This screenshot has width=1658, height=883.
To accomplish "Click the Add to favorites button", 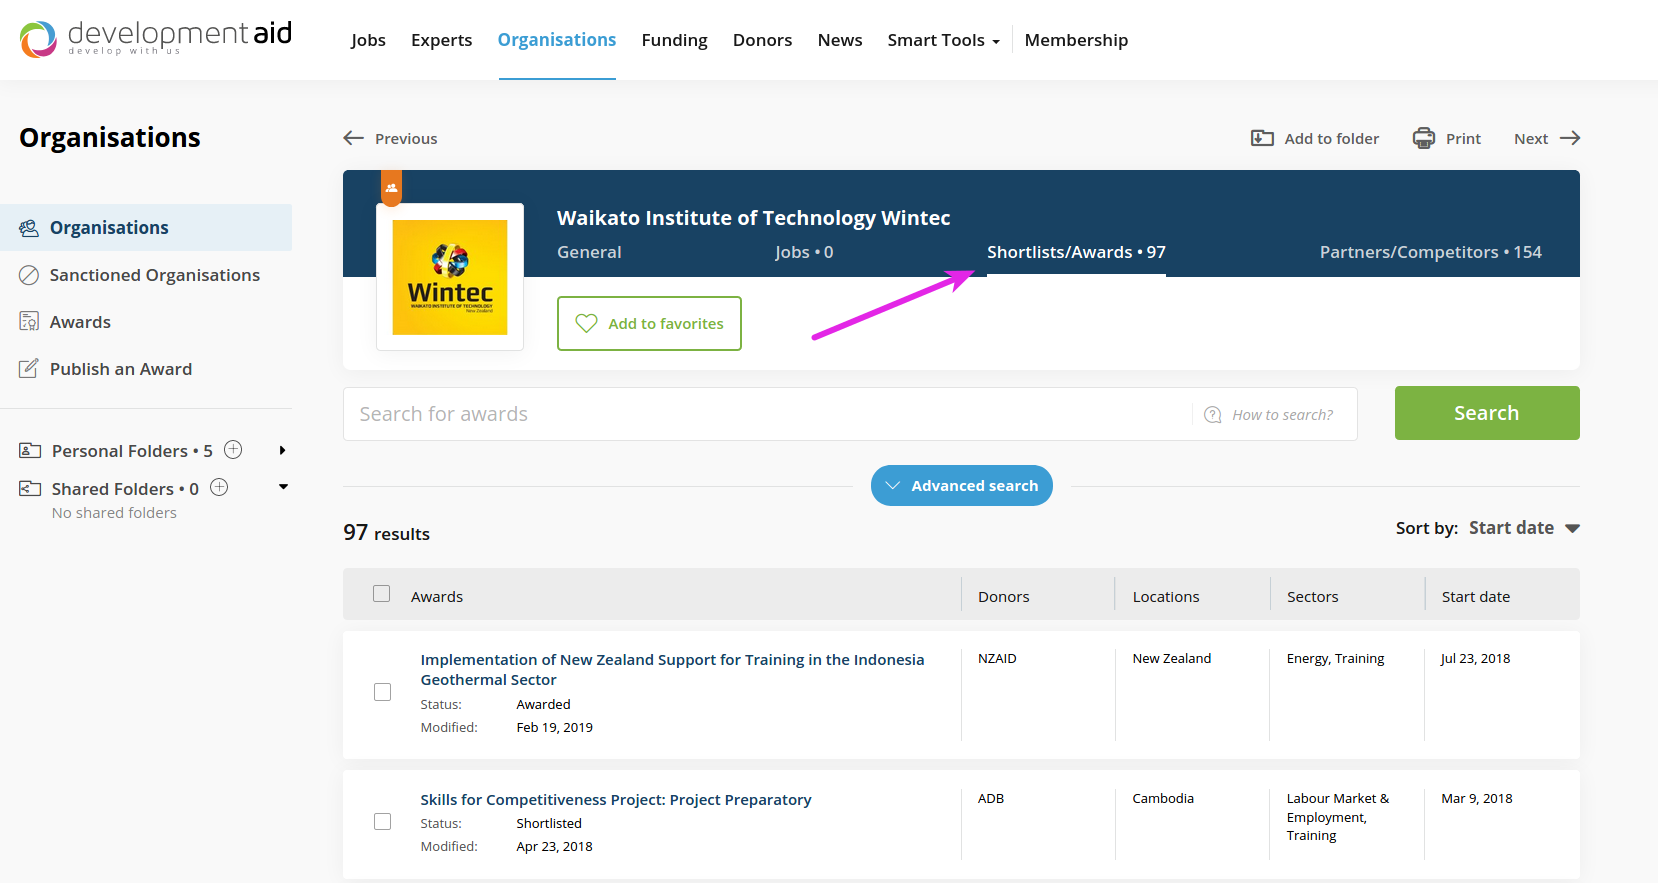I will pyautogui.click(x=649, y=324).
